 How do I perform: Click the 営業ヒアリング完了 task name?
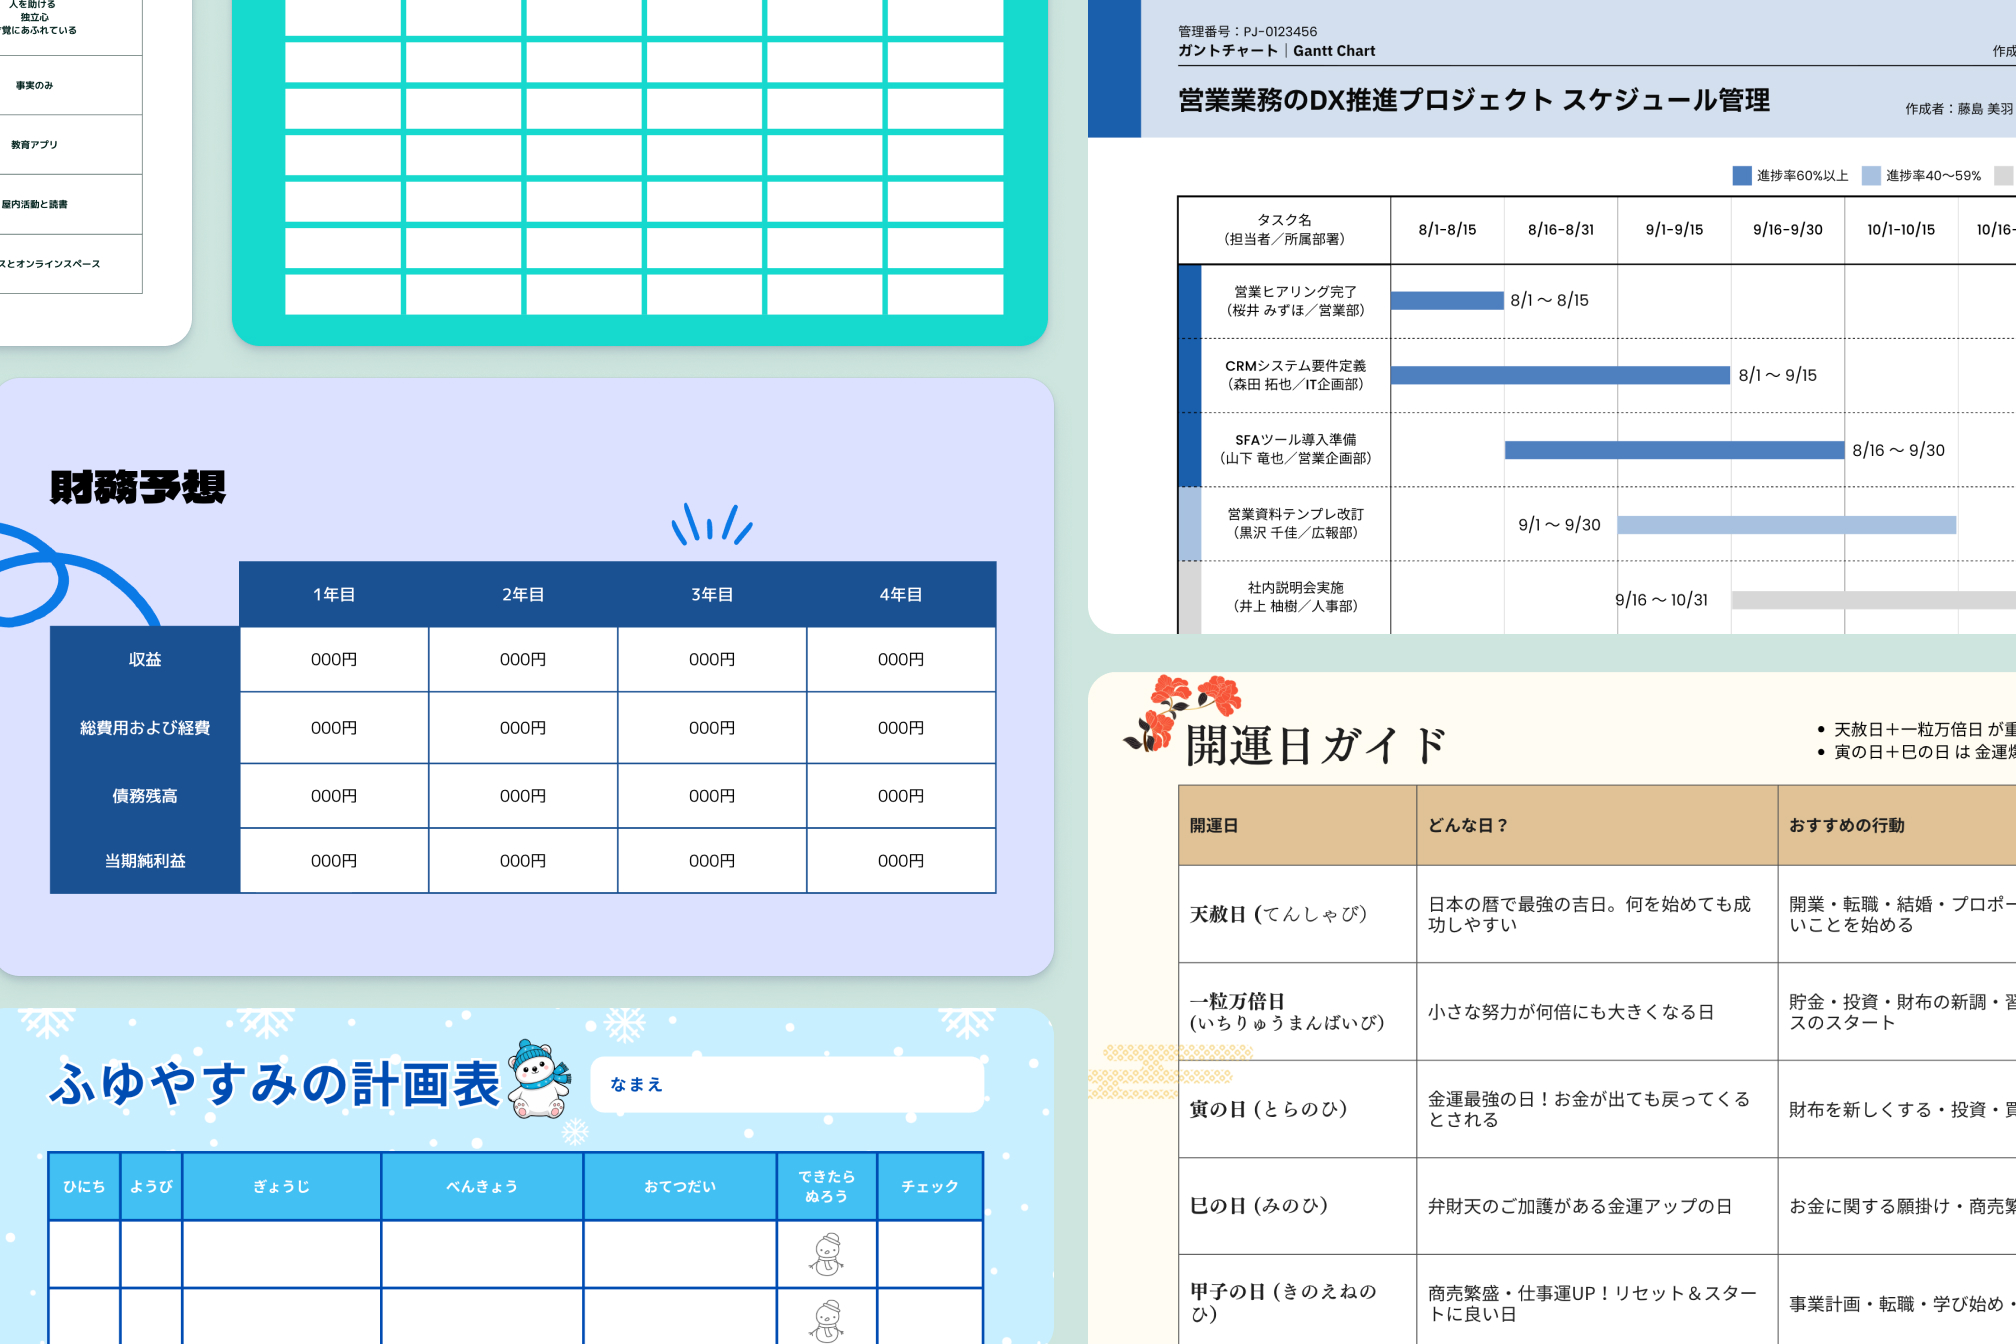point(1295,292)
